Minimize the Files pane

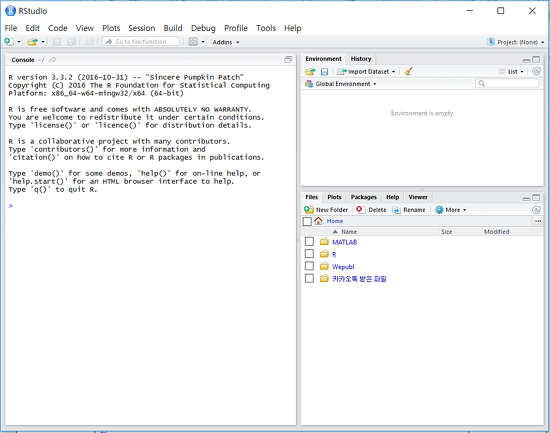(526, 199)
